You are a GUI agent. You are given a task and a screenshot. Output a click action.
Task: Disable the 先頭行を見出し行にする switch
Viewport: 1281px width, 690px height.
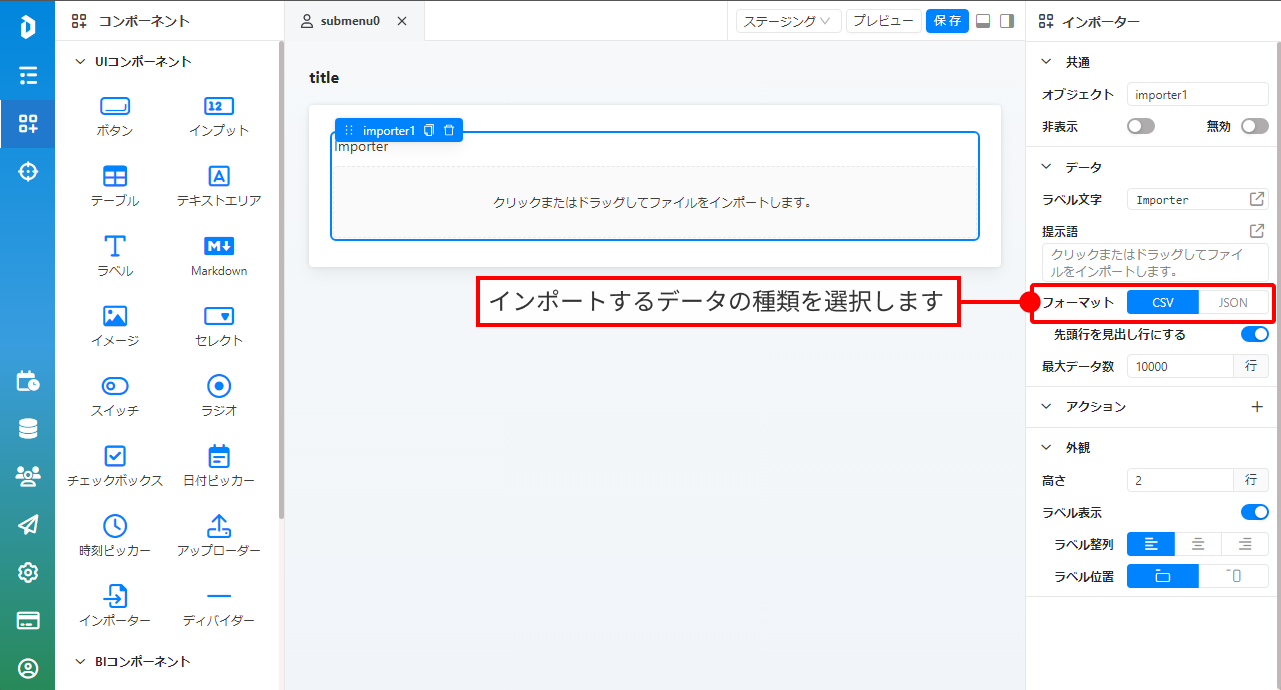click(1254, 334)
